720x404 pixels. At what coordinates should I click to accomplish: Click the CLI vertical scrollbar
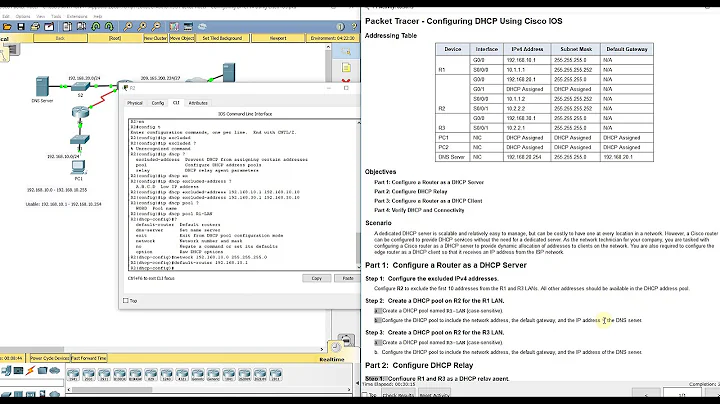click(358, 195)
